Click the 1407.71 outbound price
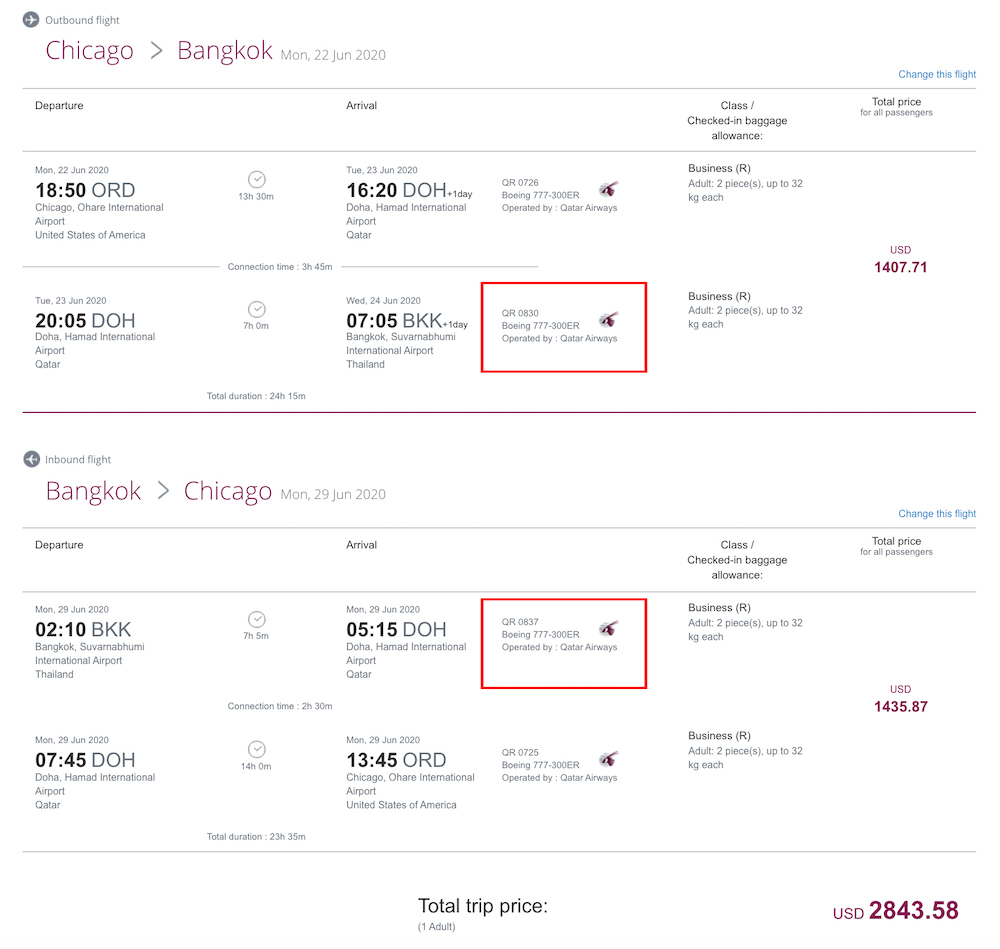 coord(901,267)
